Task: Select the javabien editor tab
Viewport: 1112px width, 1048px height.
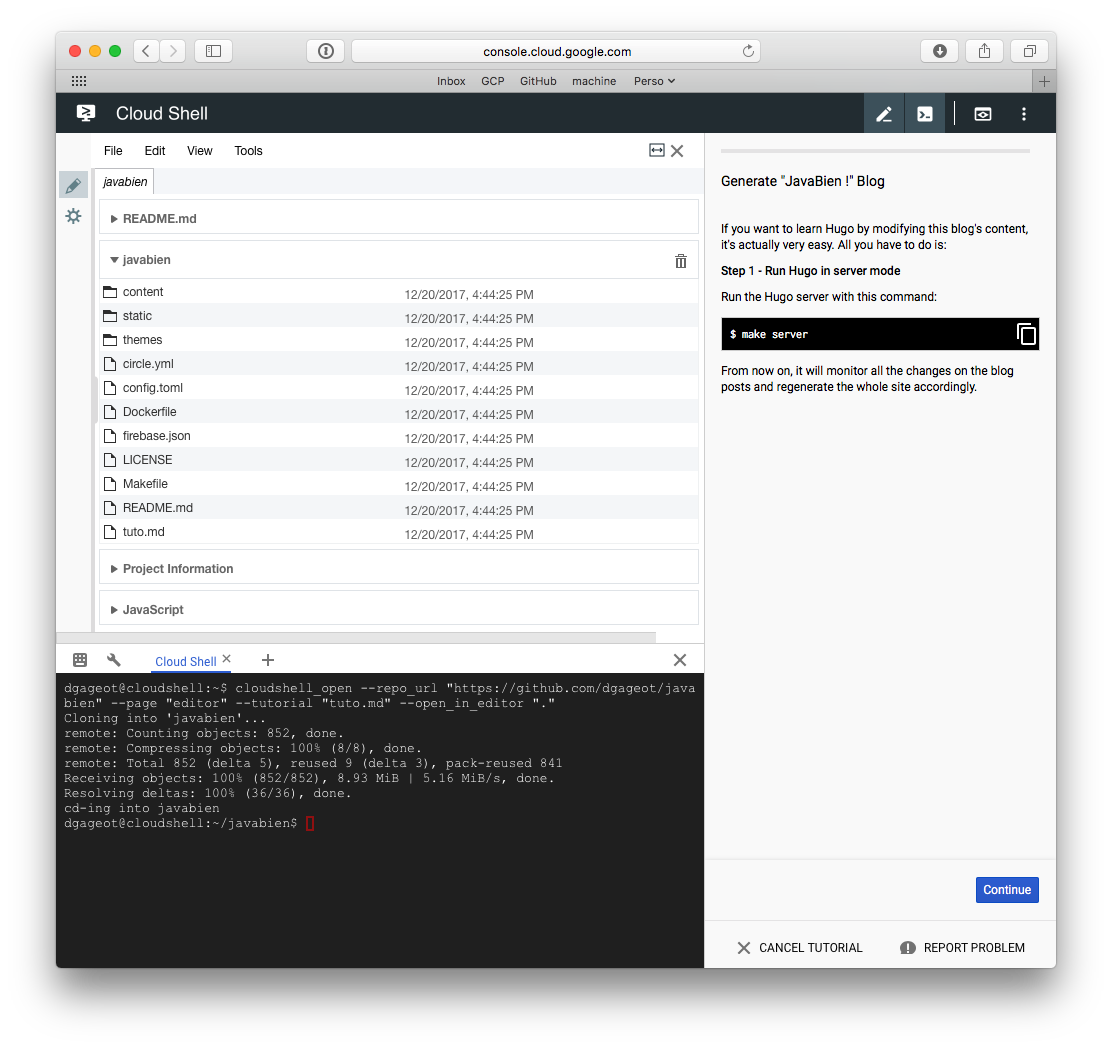Action: click(125, 182)
